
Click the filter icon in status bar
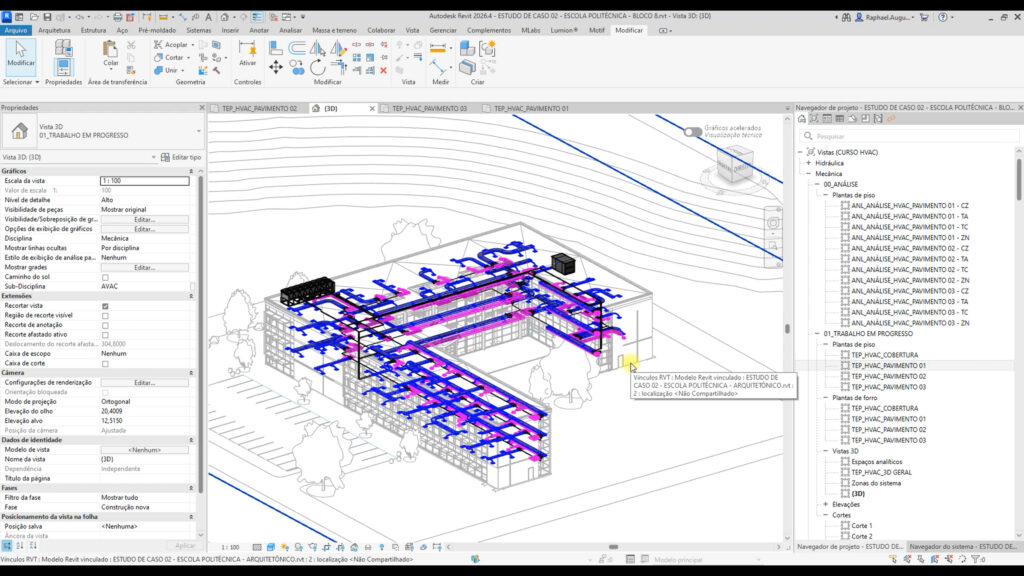point(978,559)
